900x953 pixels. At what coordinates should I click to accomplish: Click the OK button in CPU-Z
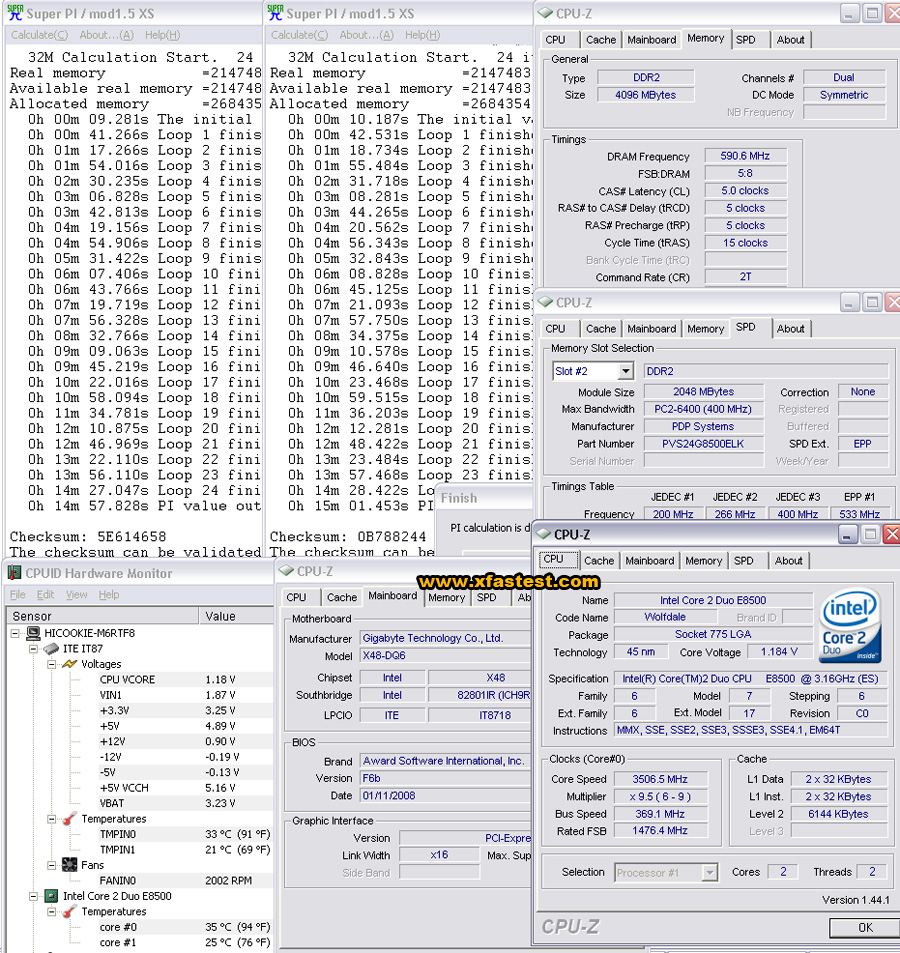(x=865, y=927)
